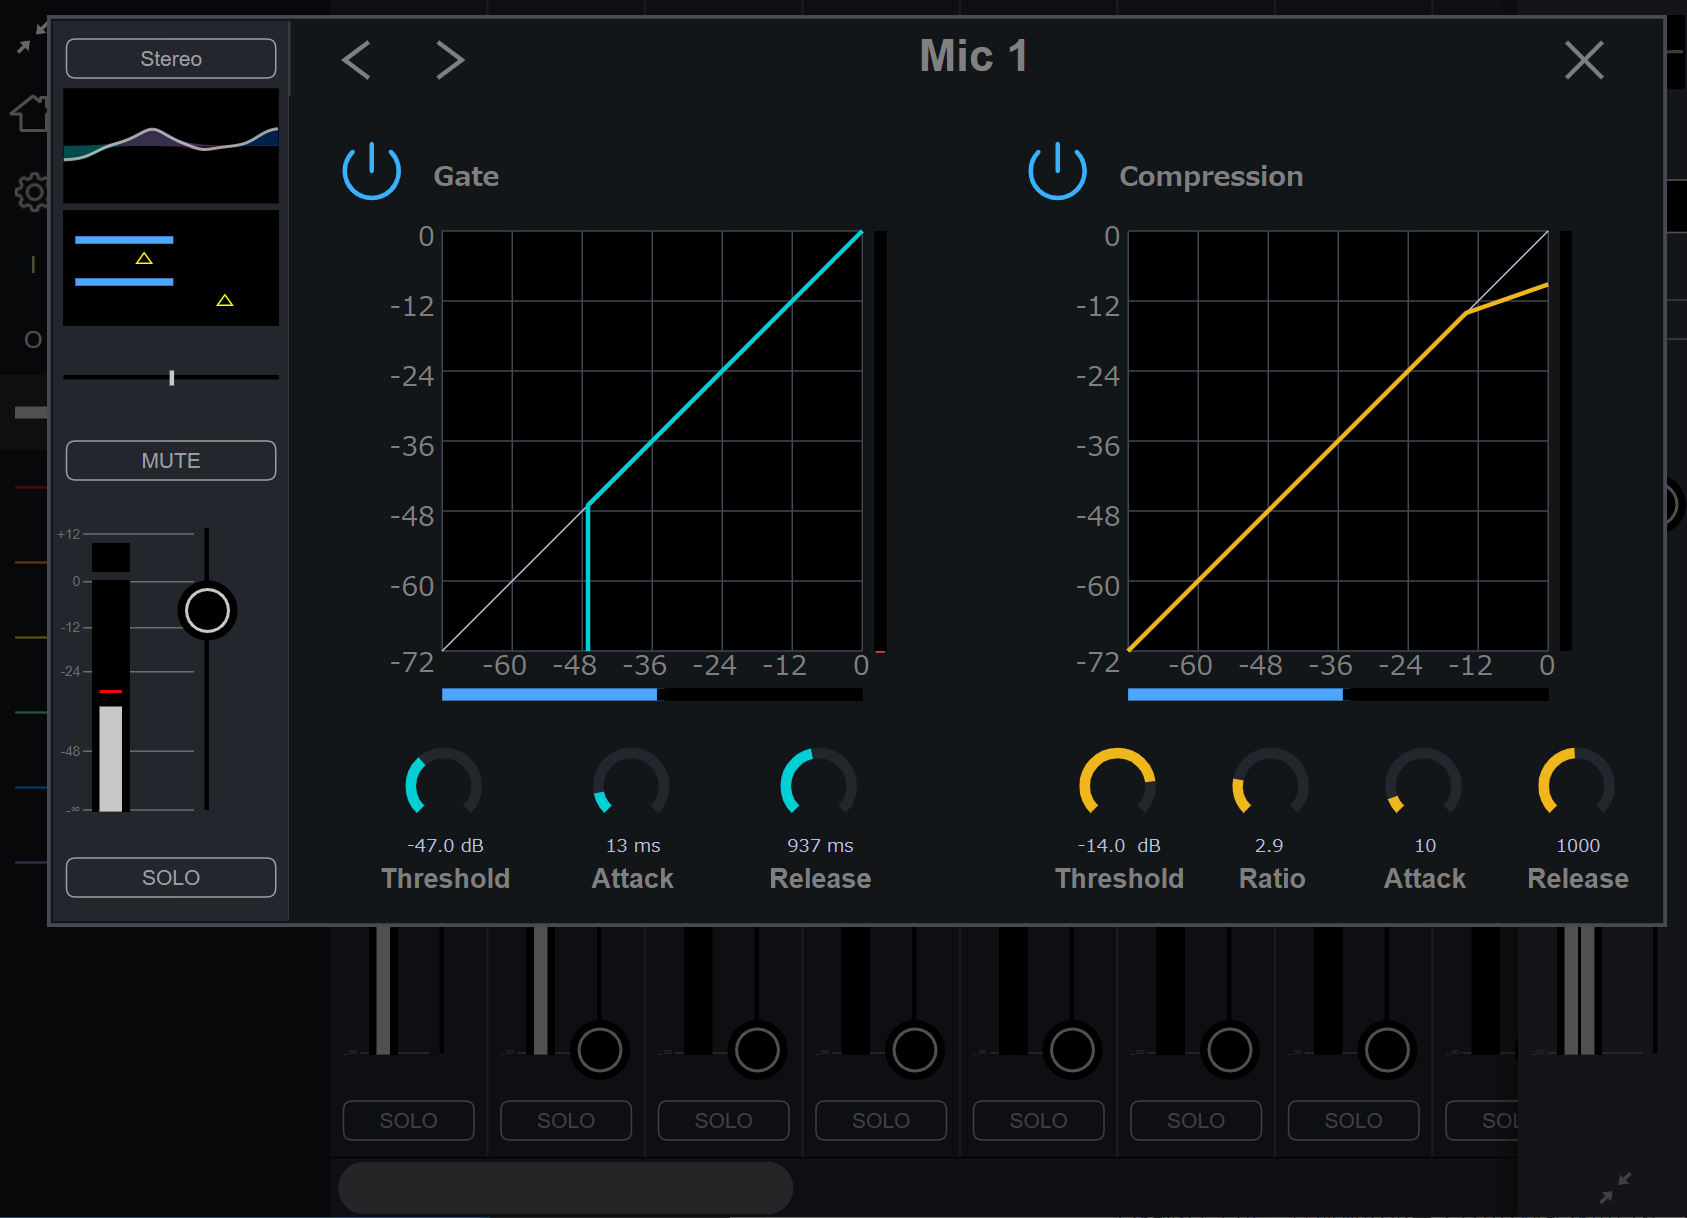The height and width of the screenshot is (1218, 1687).
Task: Go to next channel with right arrow
Action: pos(450,60)
